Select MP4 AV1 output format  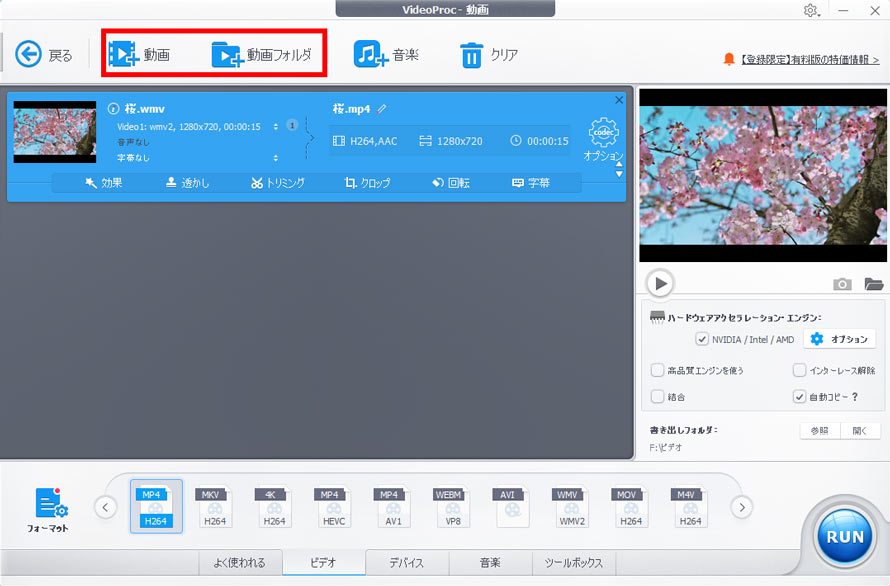393,507
